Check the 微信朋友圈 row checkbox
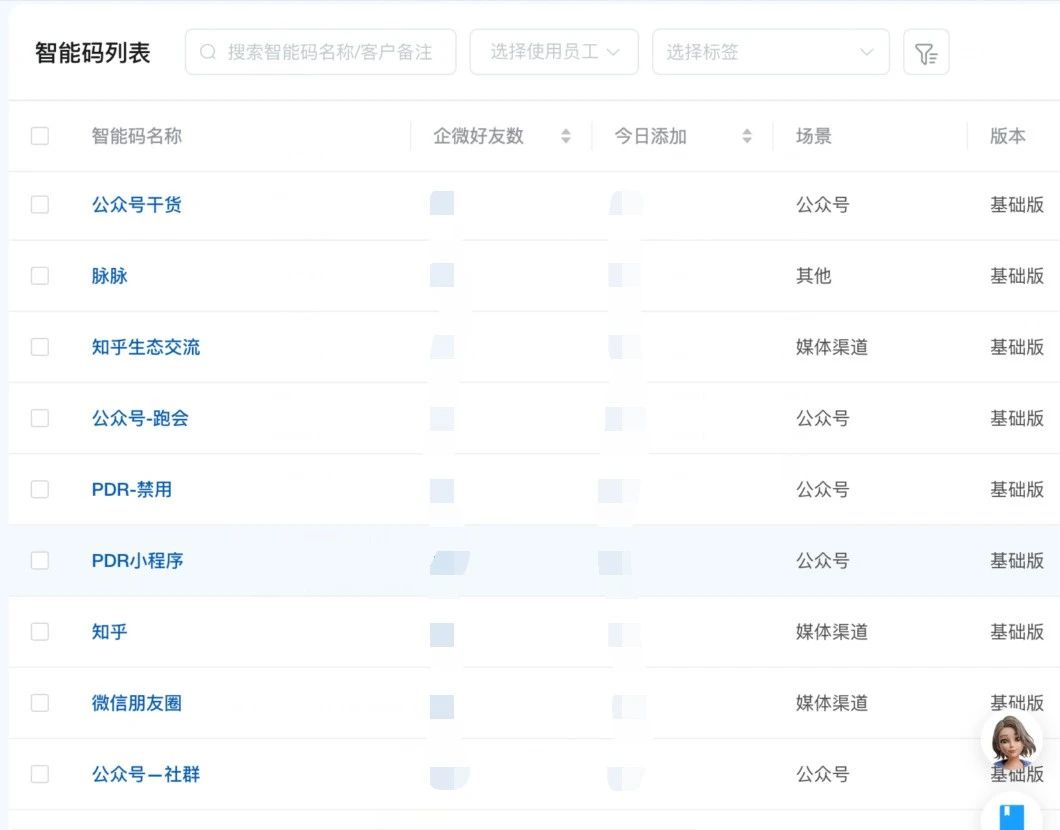Screen dimensions: 1060x830 click(40, 703)
